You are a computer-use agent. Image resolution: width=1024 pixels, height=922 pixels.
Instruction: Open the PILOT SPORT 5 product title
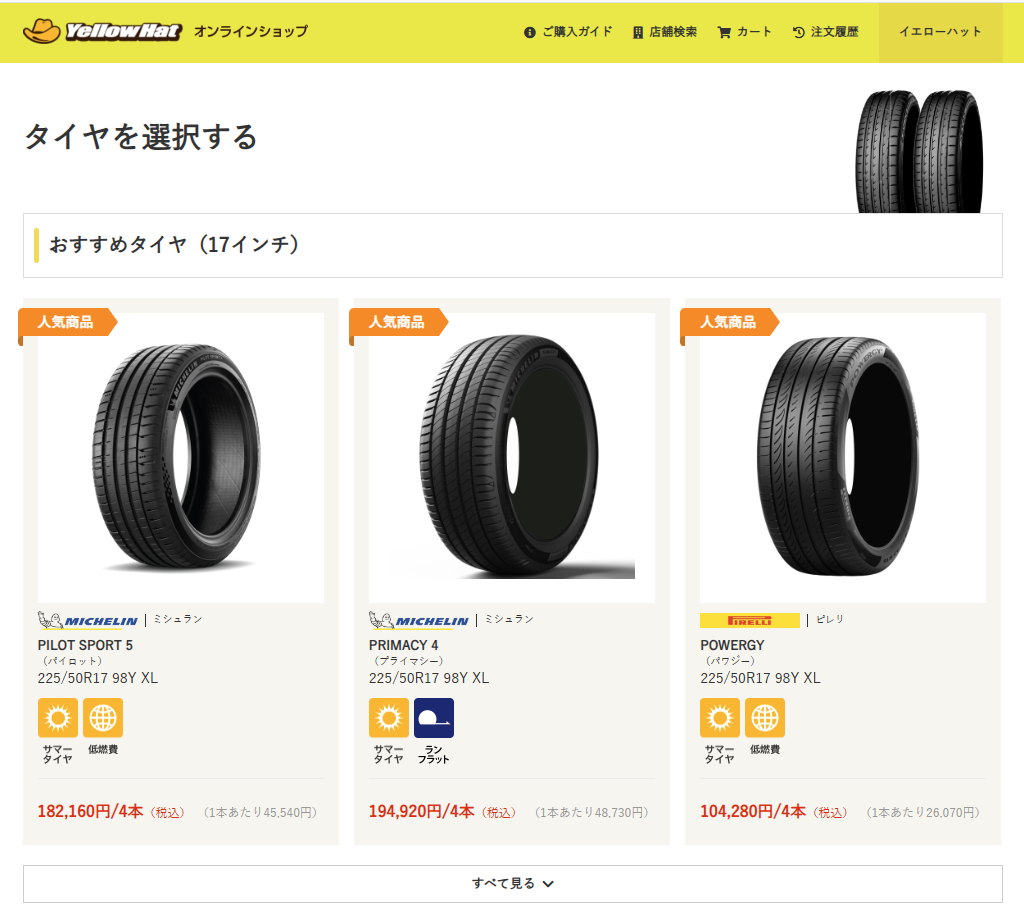point(85,645)
